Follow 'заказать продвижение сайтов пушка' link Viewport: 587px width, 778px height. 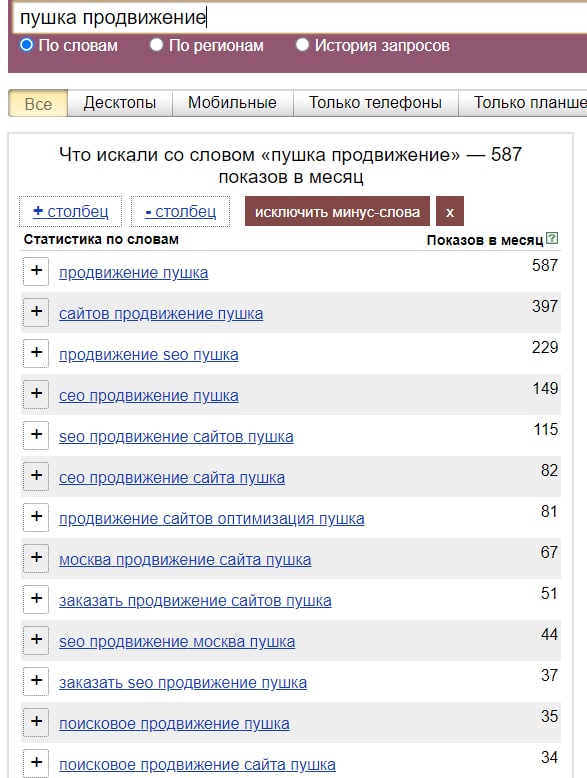(195, 601)
